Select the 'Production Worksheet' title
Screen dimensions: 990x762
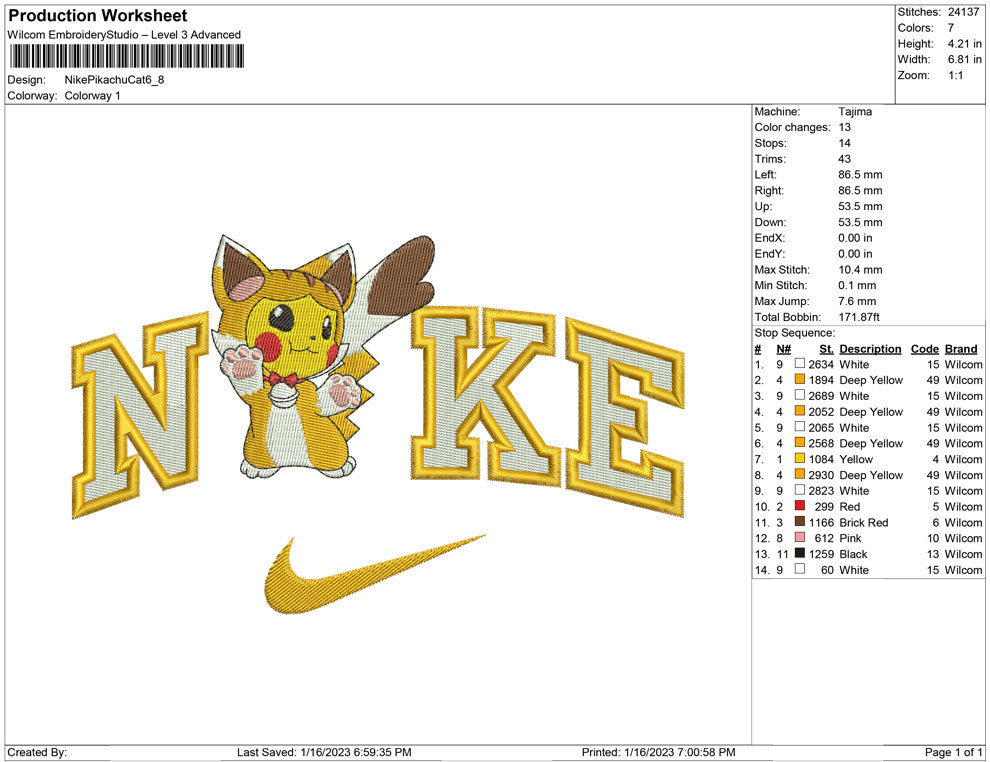point(98,16)
